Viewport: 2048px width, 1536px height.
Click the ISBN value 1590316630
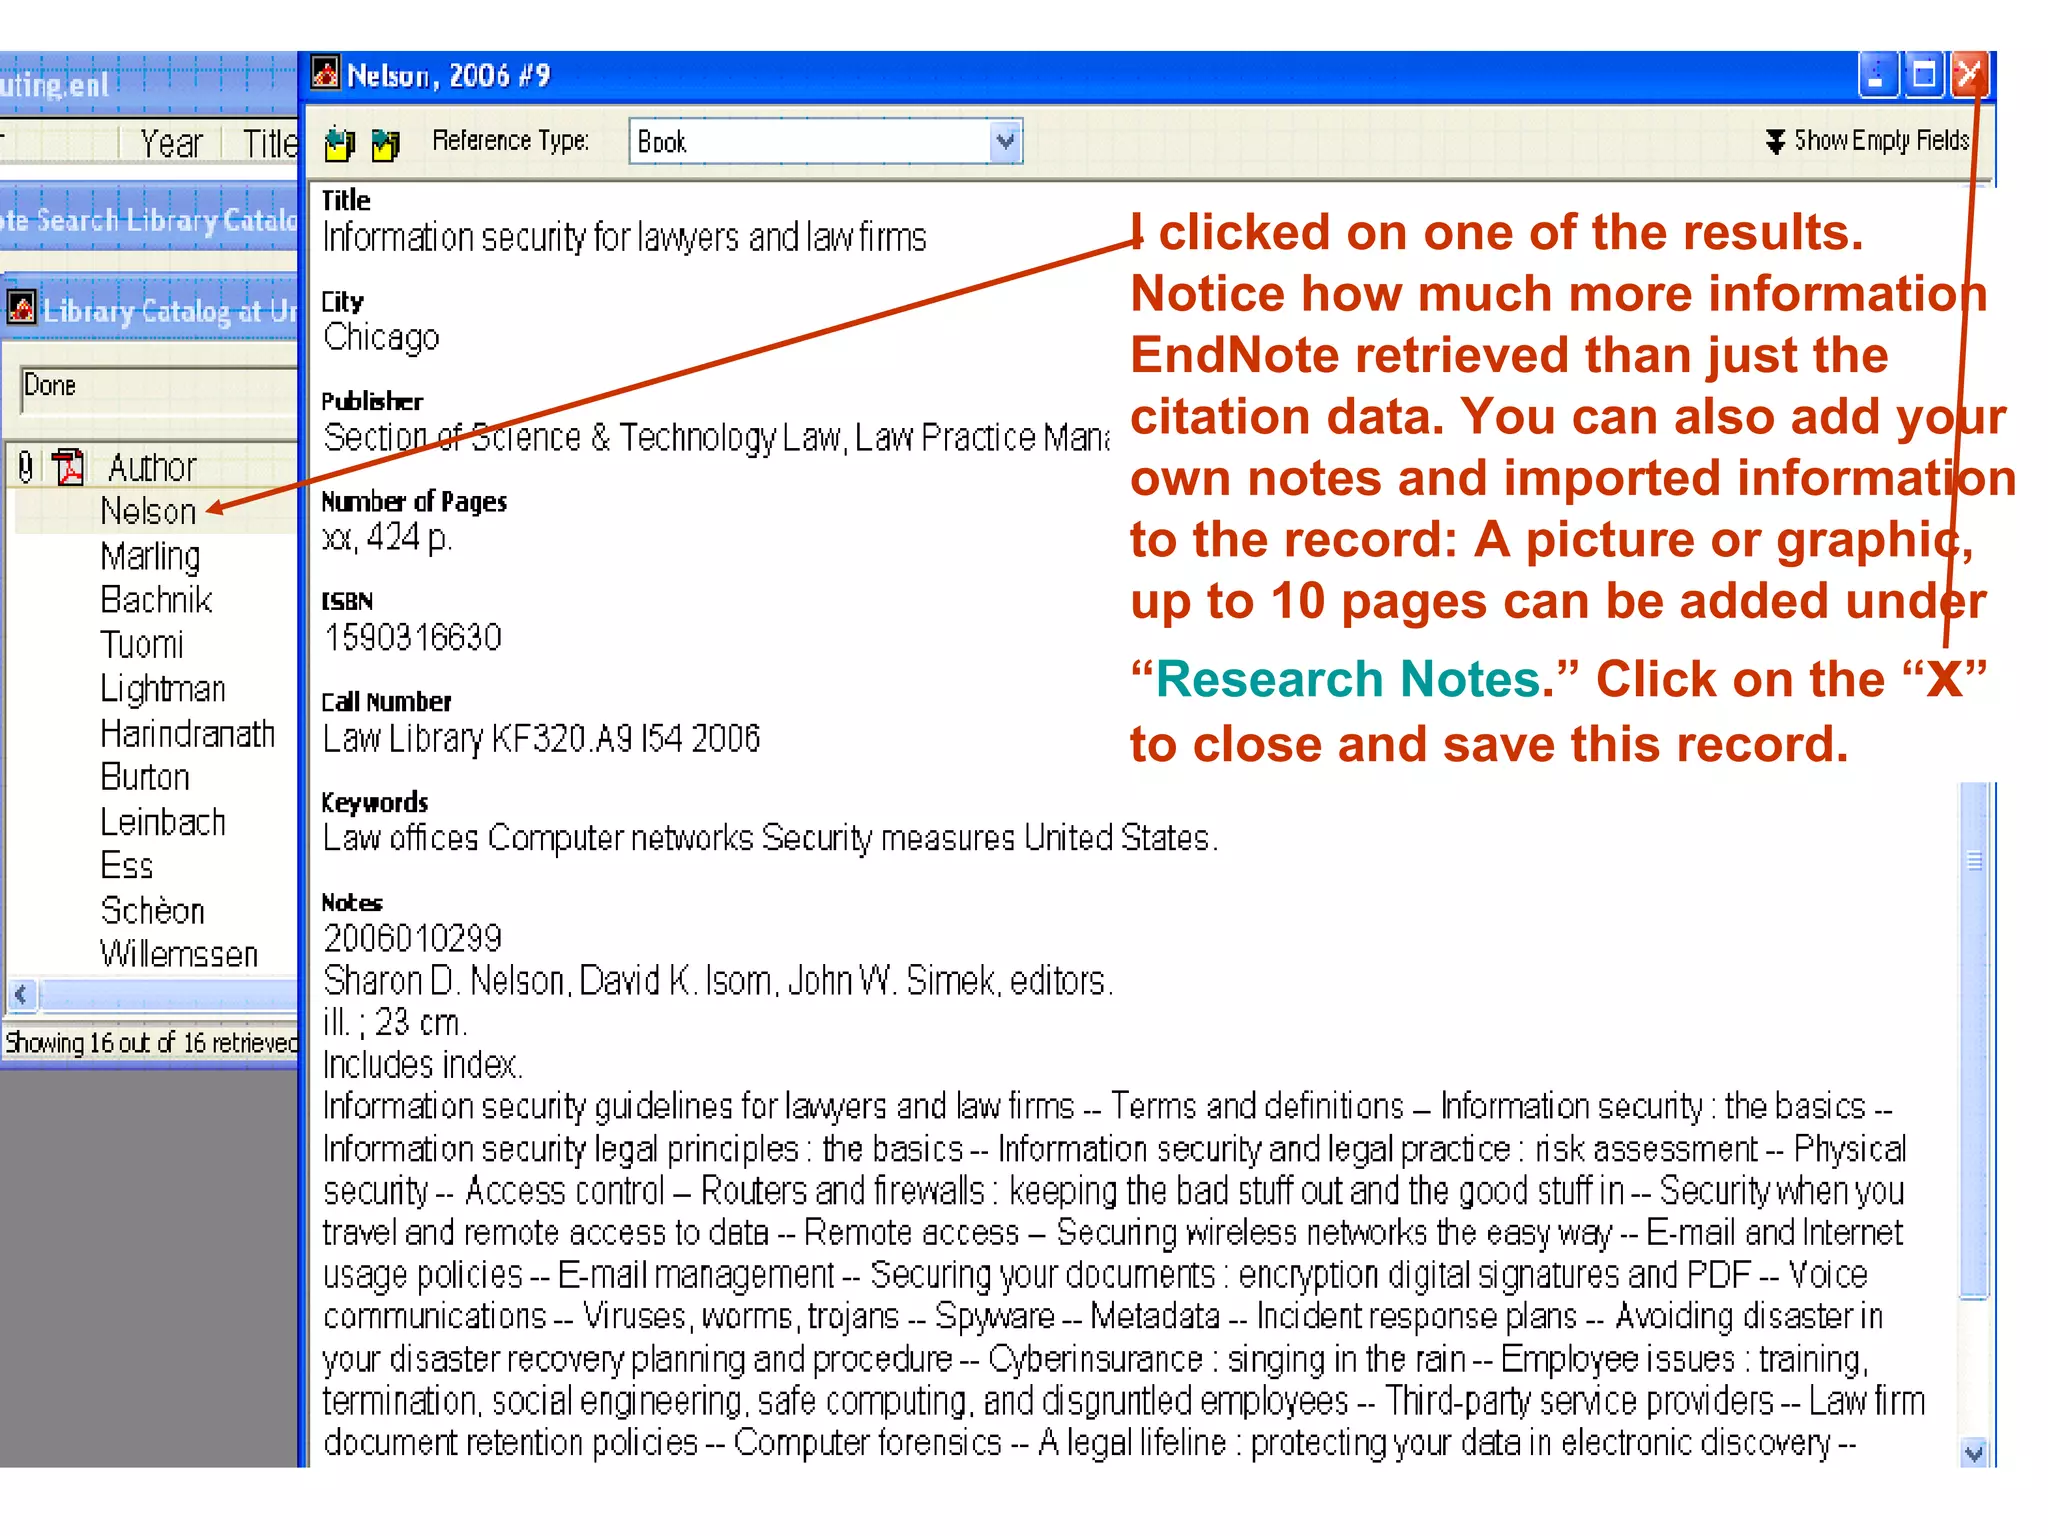[412, 637]
